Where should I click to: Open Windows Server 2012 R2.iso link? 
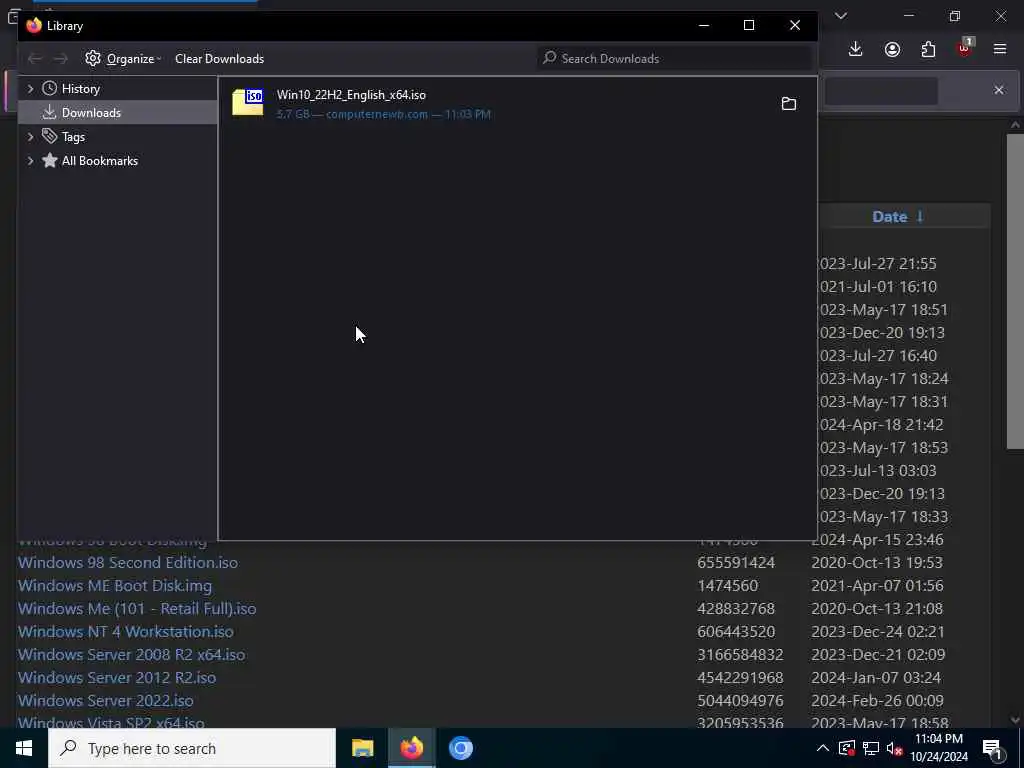117,677
